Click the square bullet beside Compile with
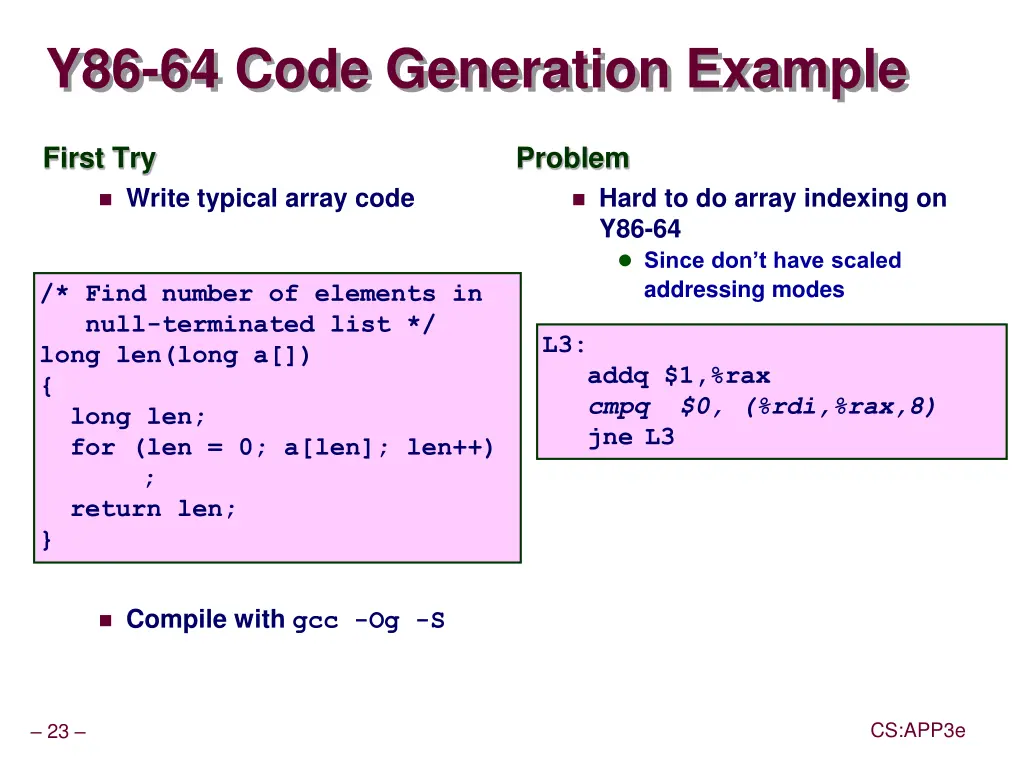The height and width of the screenshot is (767, 1024). pos(105,621)
